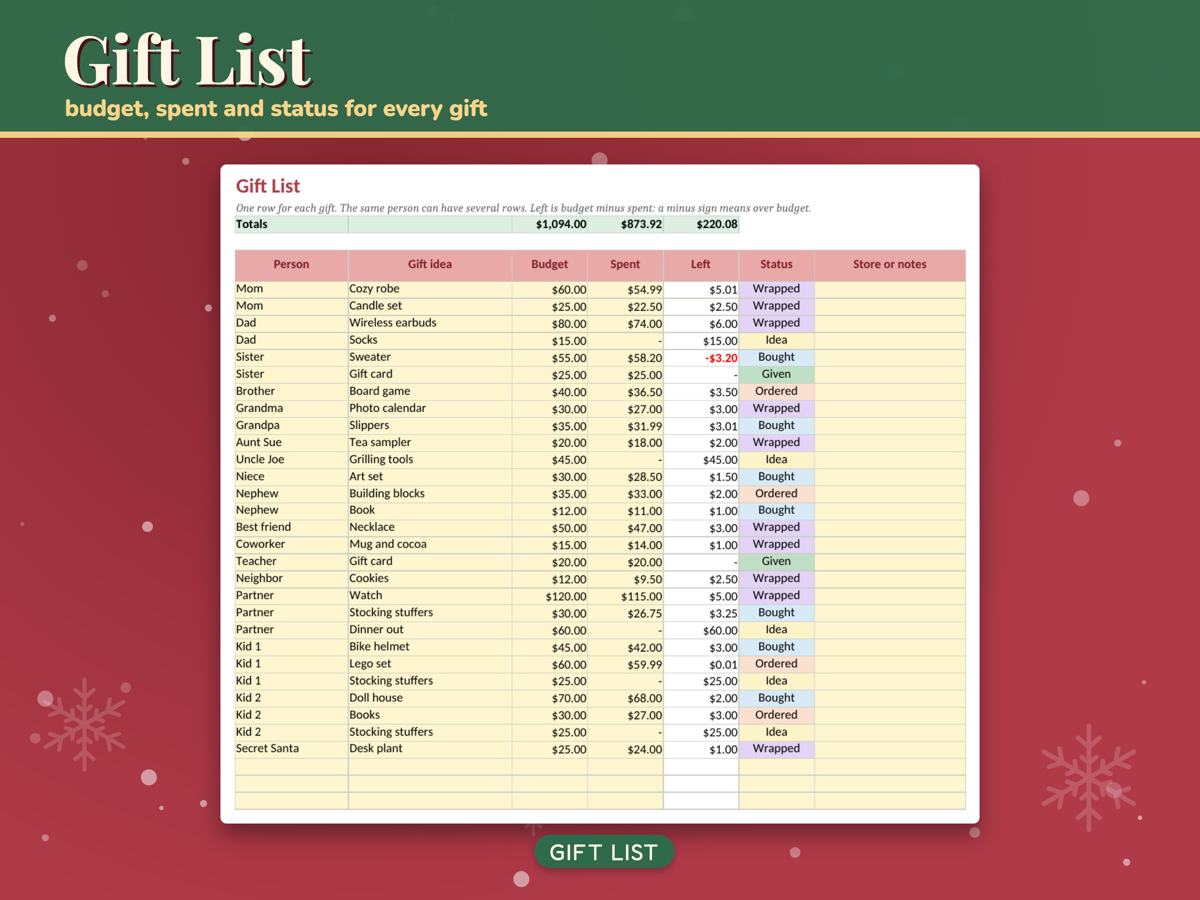The width and height of the screenshot is (1200, 900).
Task: Select the Grilling tools cell
Action: click(x=430, y=459)
